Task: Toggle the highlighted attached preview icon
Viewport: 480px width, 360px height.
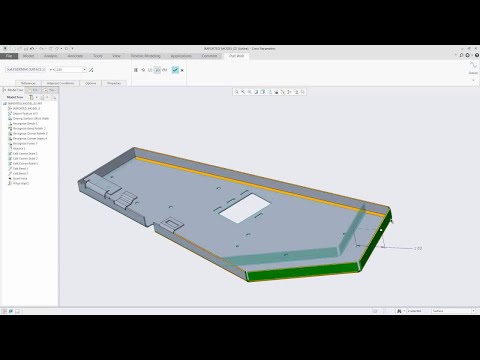Action: (157, 70)
